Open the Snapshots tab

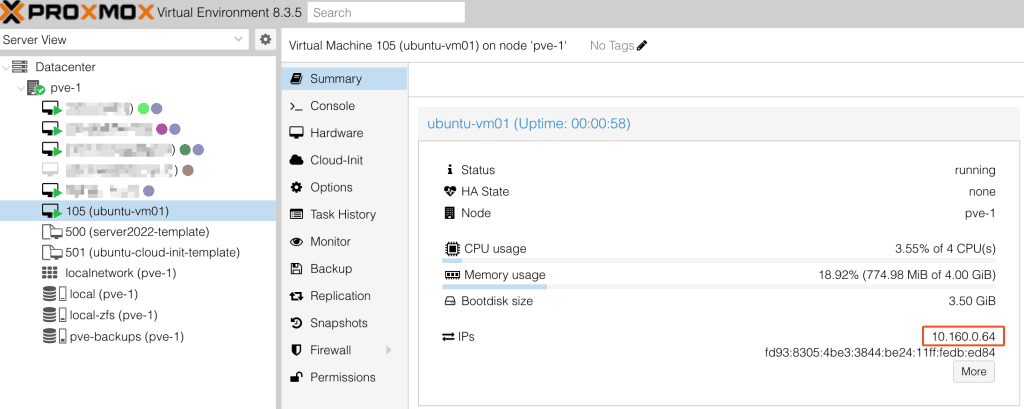tap(345, 323)
